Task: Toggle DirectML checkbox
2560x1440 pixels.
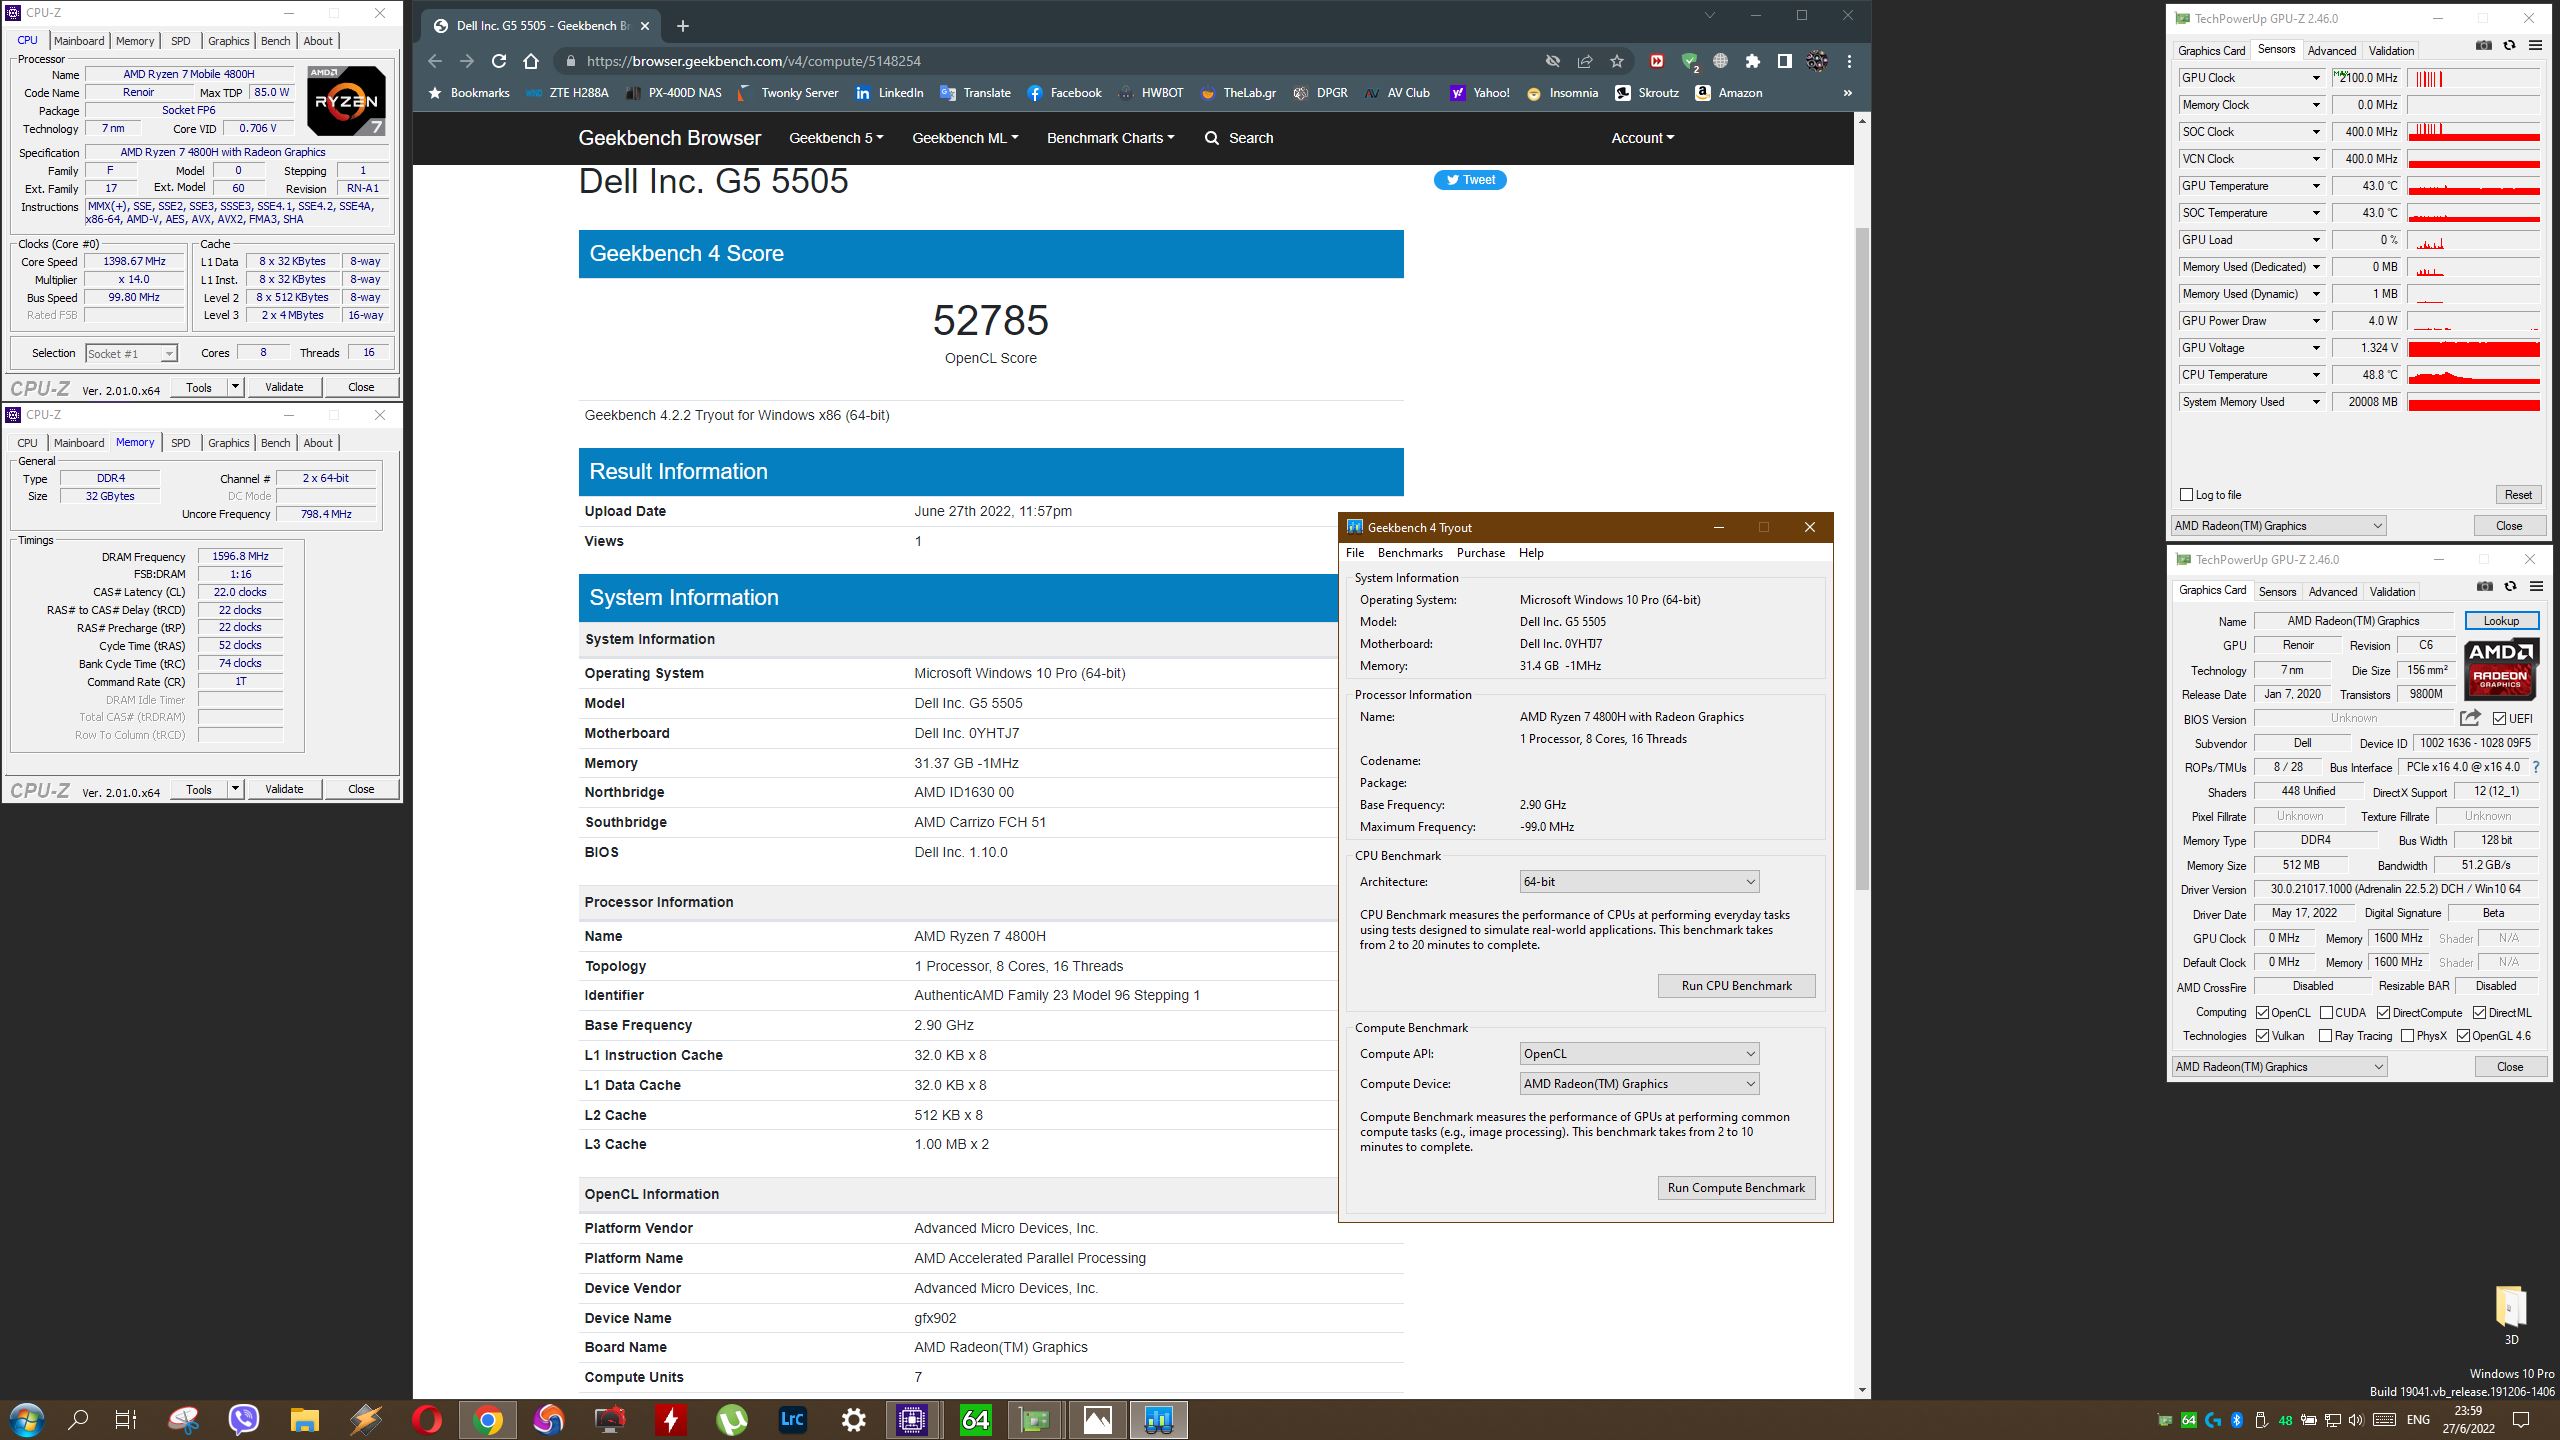Action: (x=2480, y=1013)
